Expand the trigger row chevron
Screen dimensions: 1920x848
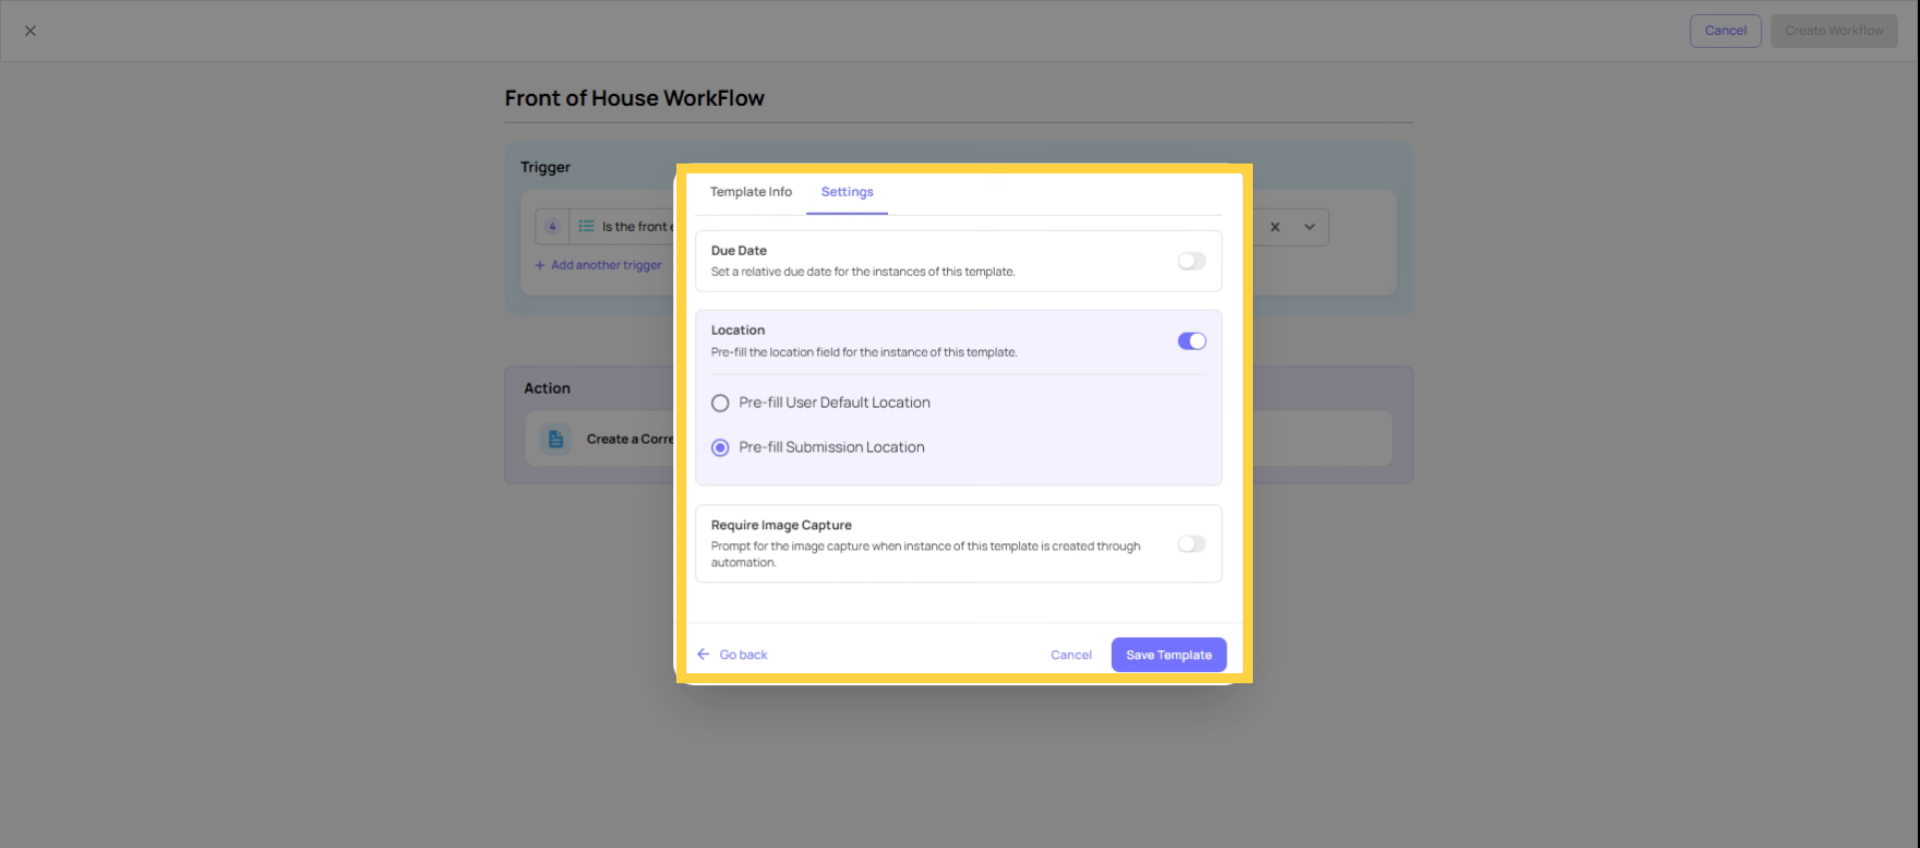pyautogui.click(x=1309, y=227)
